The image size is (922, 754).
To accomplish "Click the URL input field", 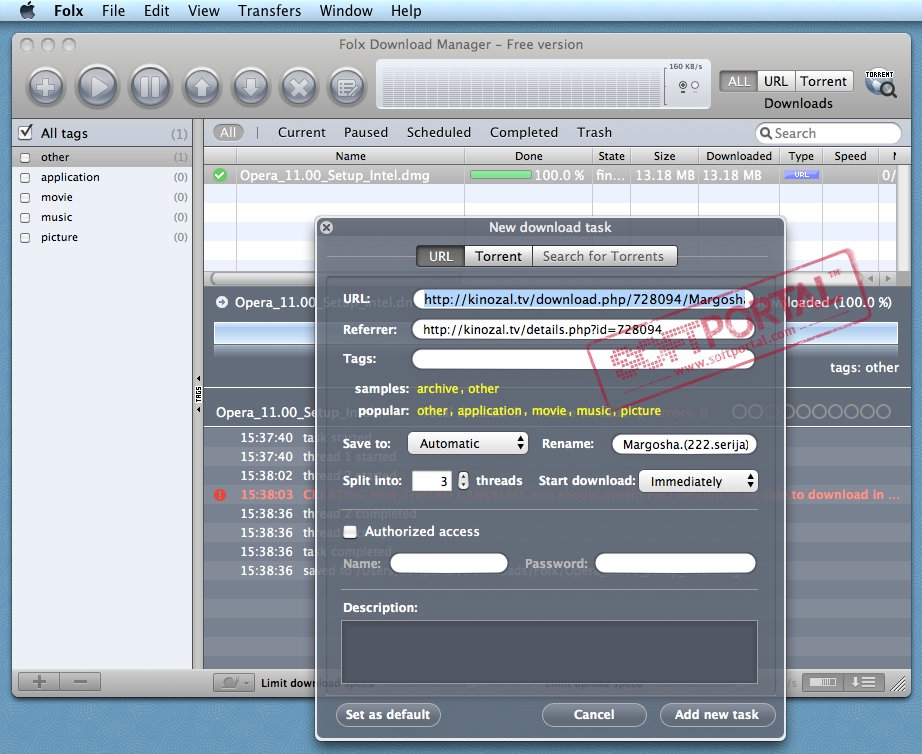I will (583, 299).
